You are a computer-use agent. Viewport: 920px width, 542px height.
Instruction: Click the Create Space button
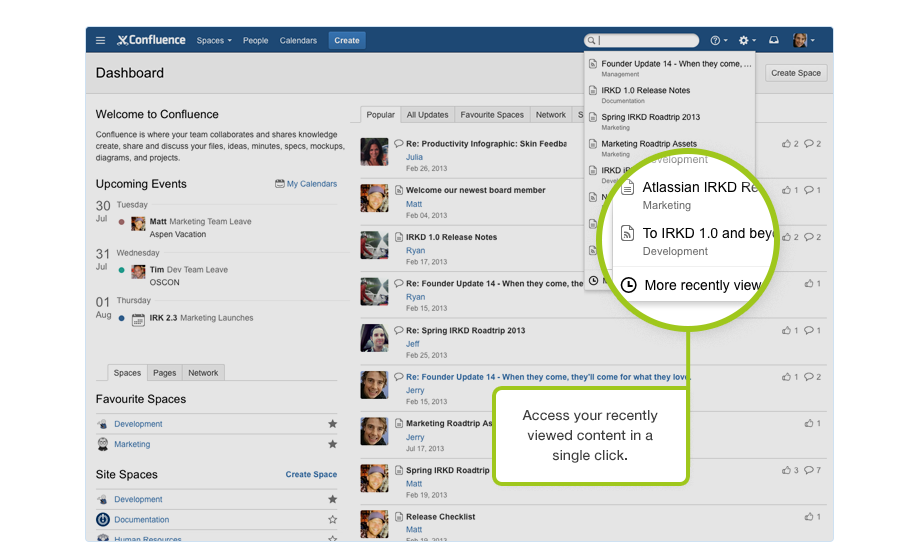point(796,73)
